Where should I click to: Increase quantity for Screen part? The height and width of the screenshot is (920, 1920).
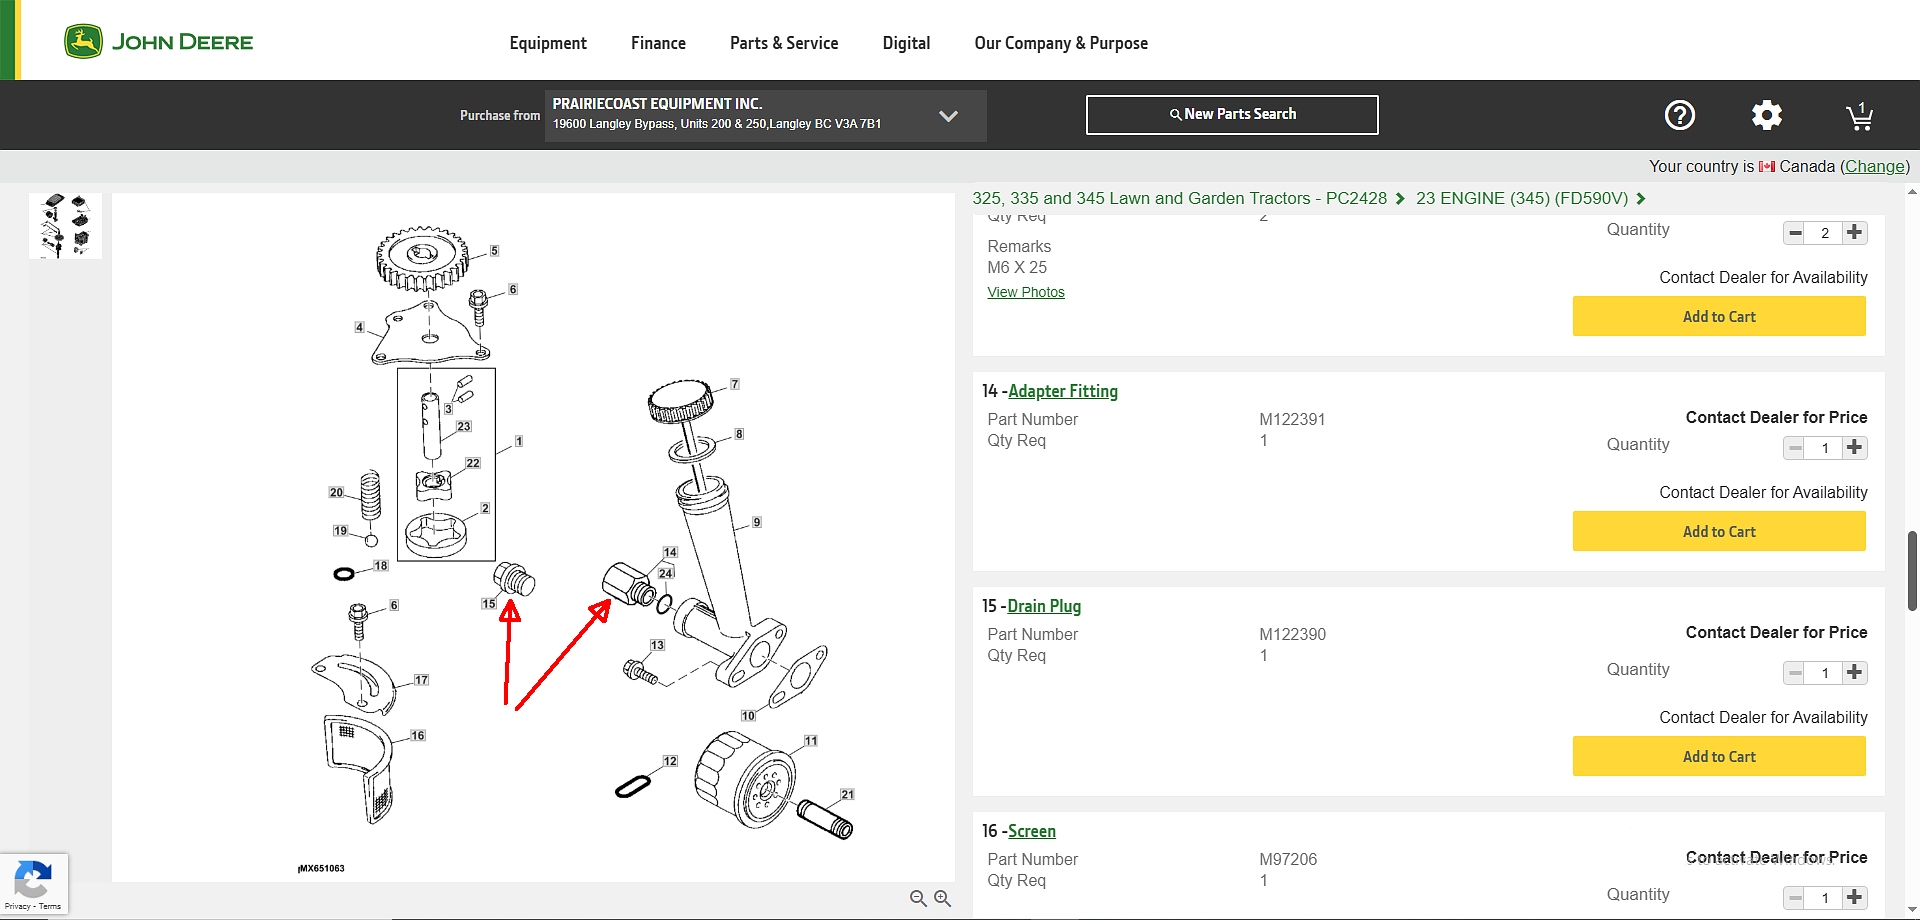[1855, 897]
